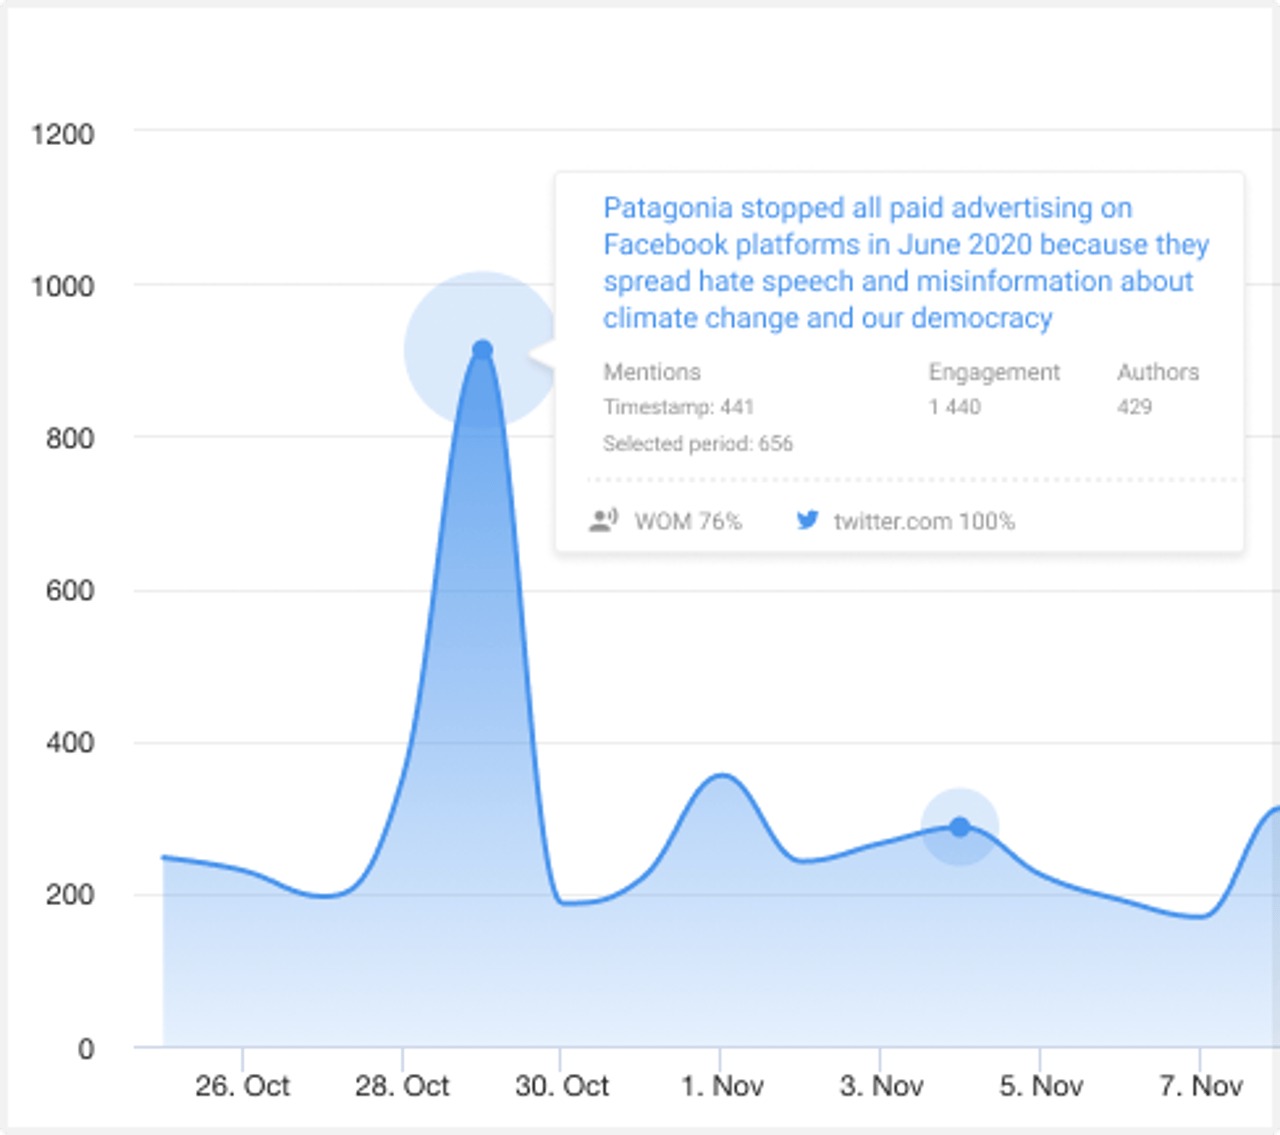
Task: Select the 1. Nov date label
Action: click(x=722, y=1086)
